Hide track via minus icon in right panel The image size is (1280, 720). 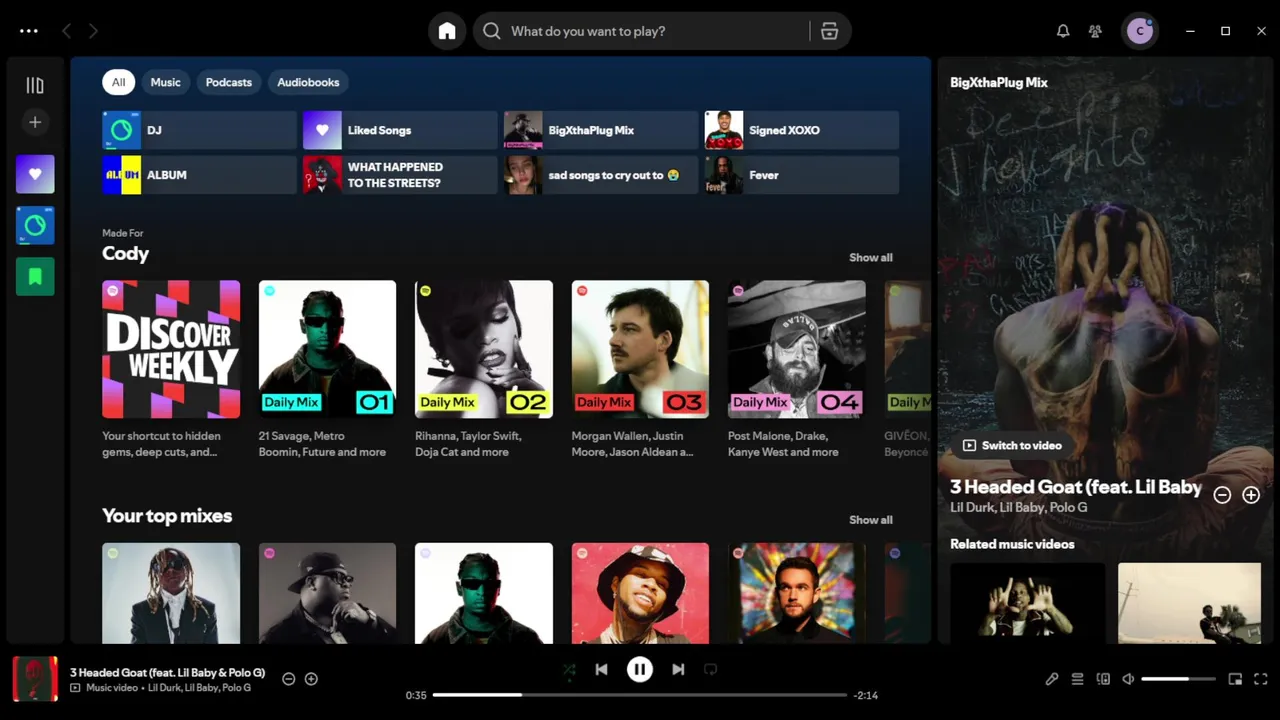(1222, 495)
